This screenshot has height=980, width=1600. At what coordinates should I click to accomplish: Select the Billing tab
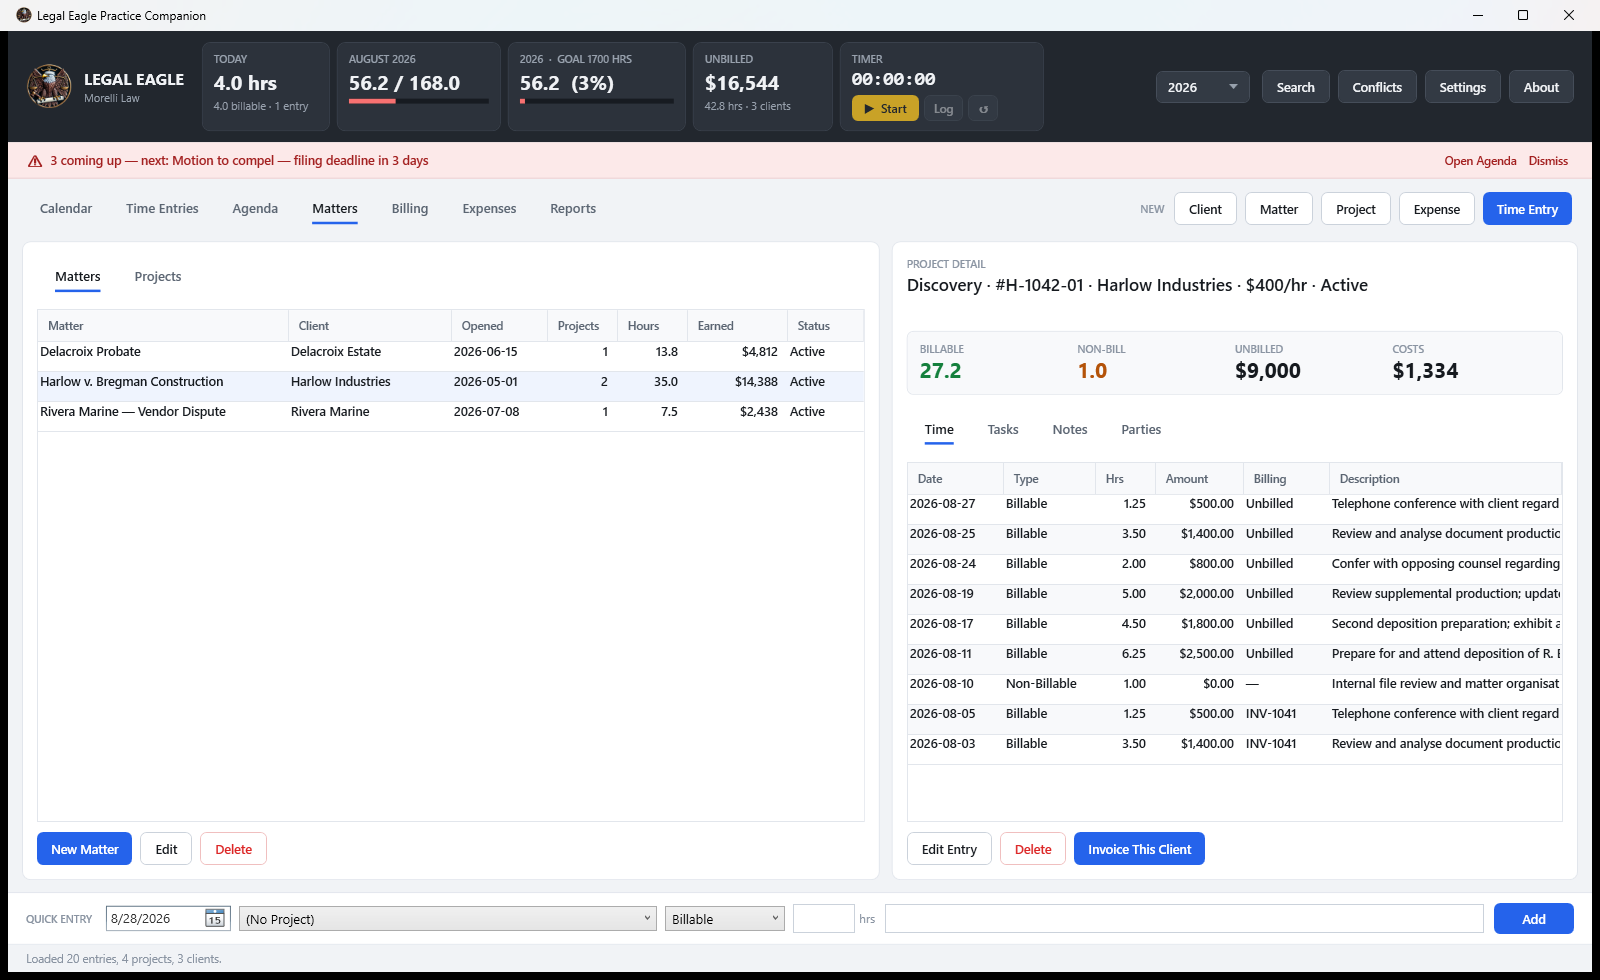coord(410,209)
